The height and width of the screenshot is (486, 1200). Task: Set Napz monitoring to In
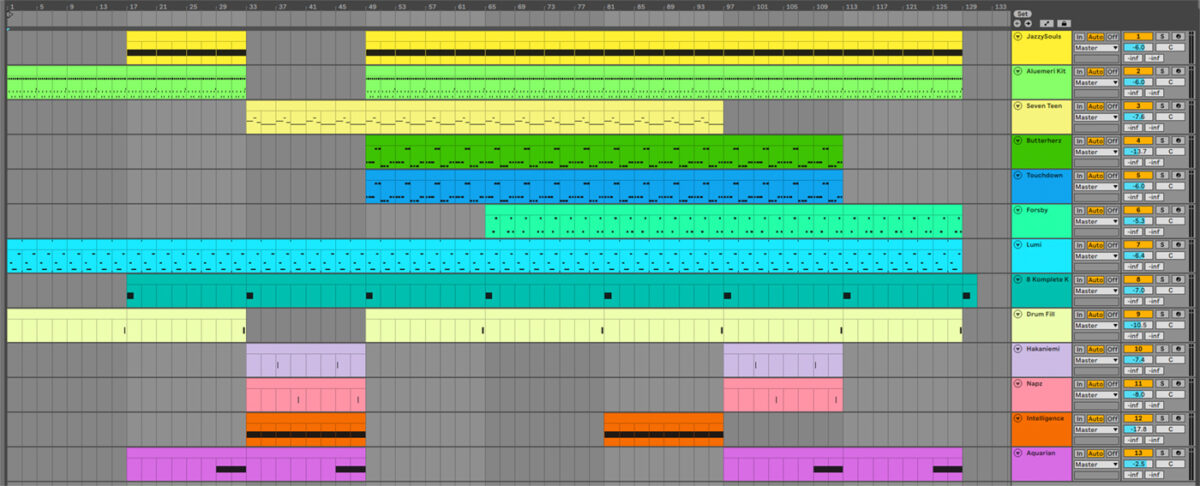click(x=1079, y=383)
